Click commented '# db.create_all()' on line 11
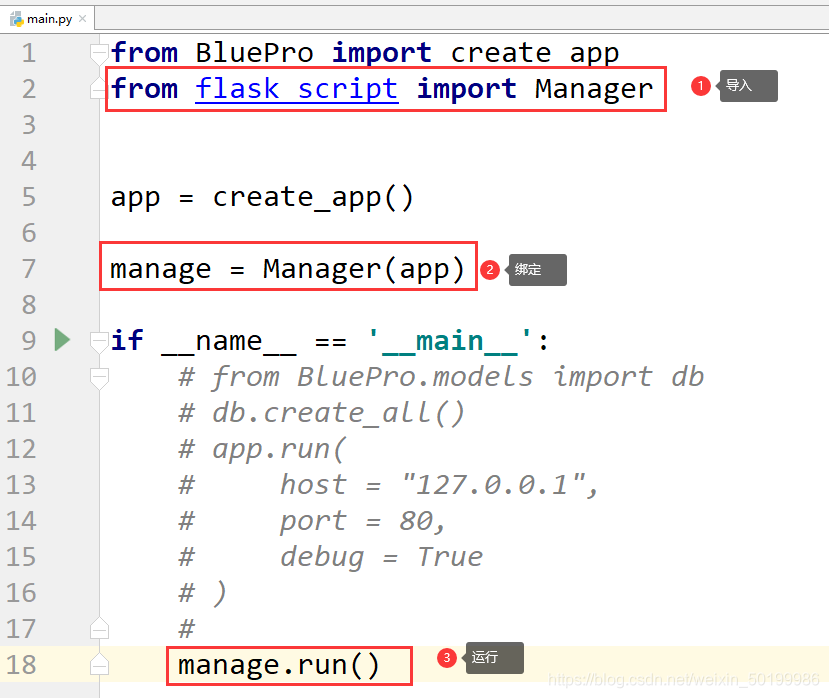829x698 pixels. point(321,413)
